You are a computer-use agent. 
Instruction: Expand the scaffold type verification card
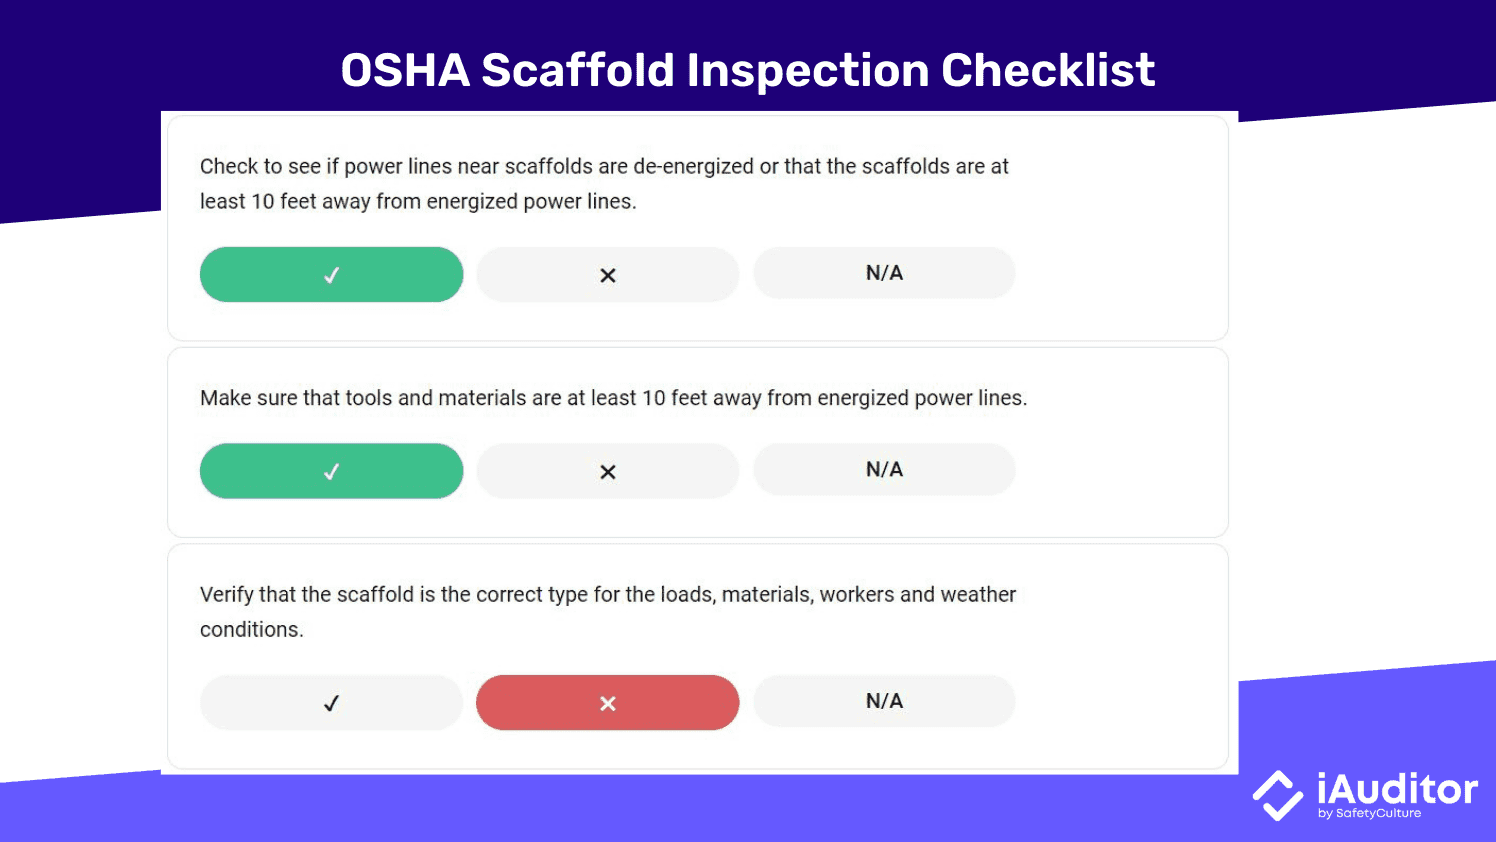tap(697, 656)
